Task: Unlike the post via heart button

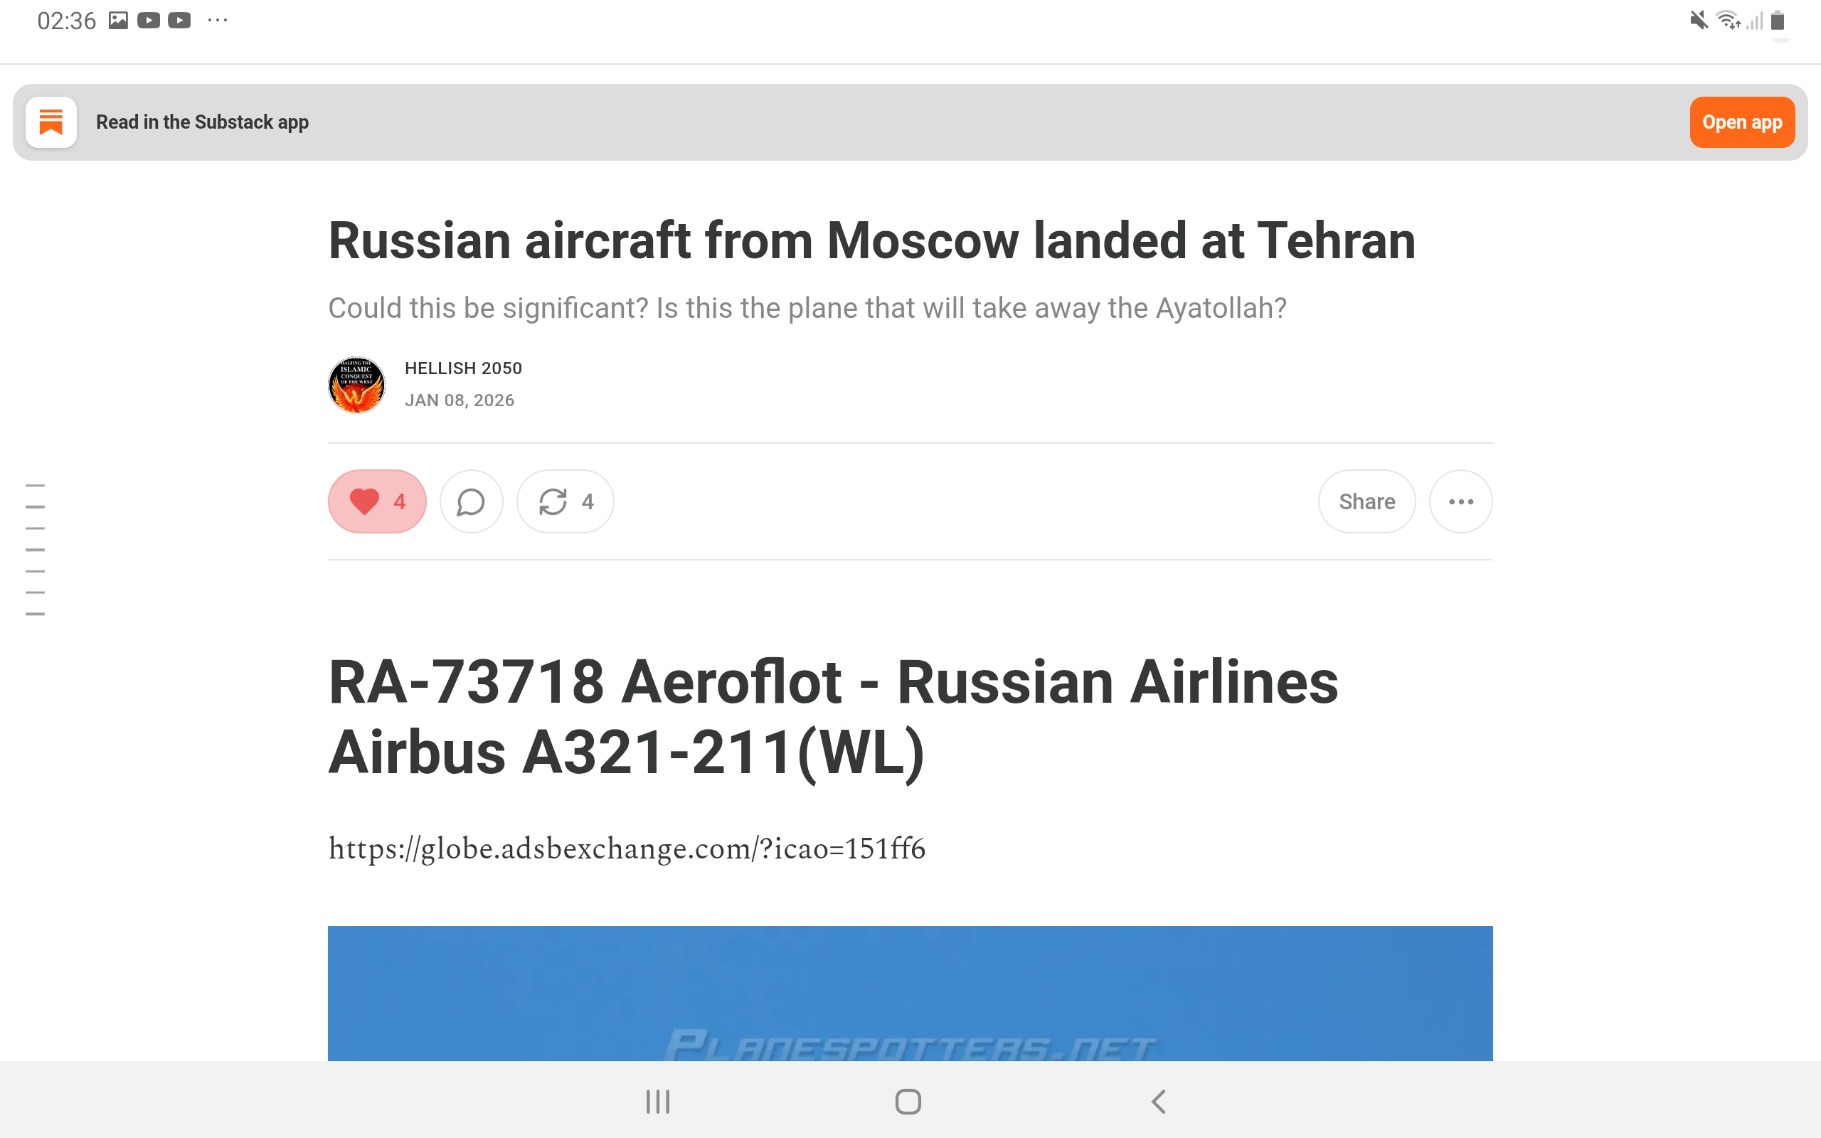Action: tap(377, 501)
